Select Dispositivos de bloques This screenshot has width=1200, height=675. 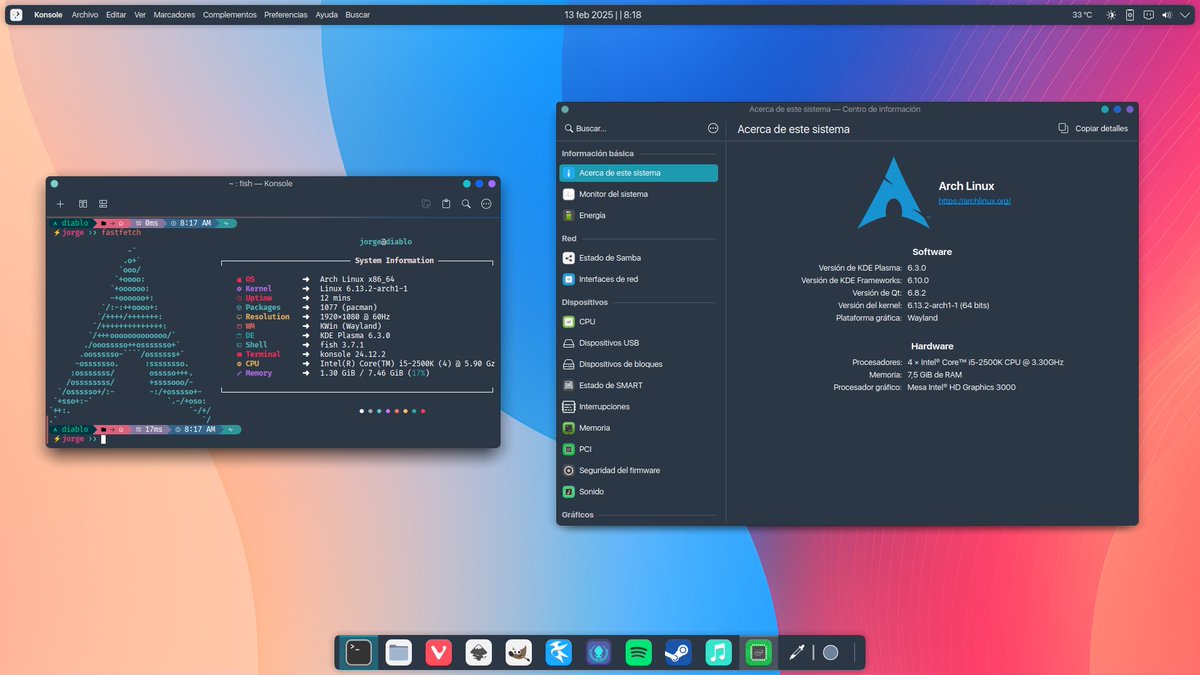tap(638, 364)
